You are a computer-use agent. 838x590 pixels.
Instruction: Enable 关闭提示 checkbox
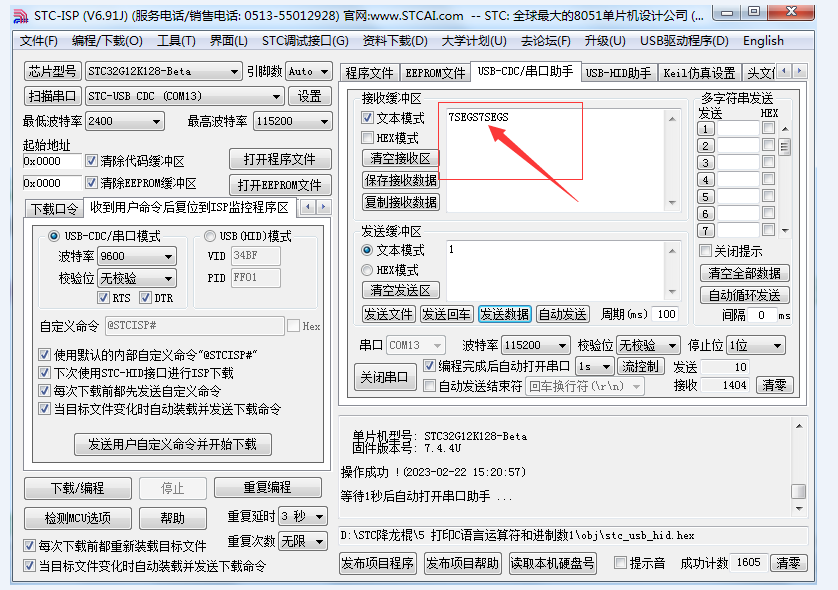[x=705, y=251]
